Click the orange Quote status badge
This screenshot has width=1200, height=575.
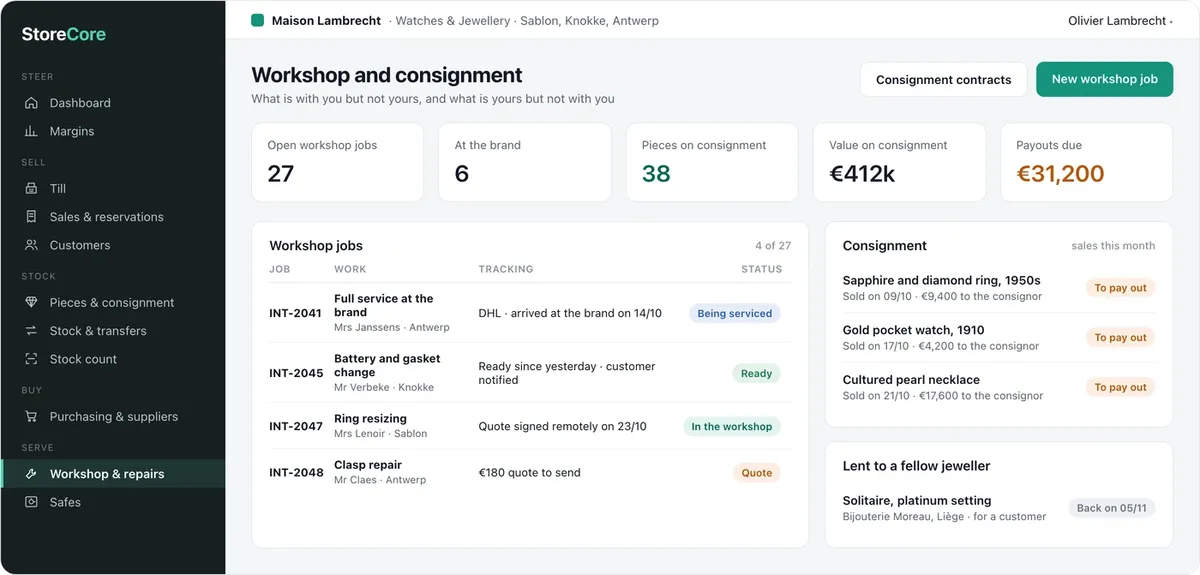point(756,472)
